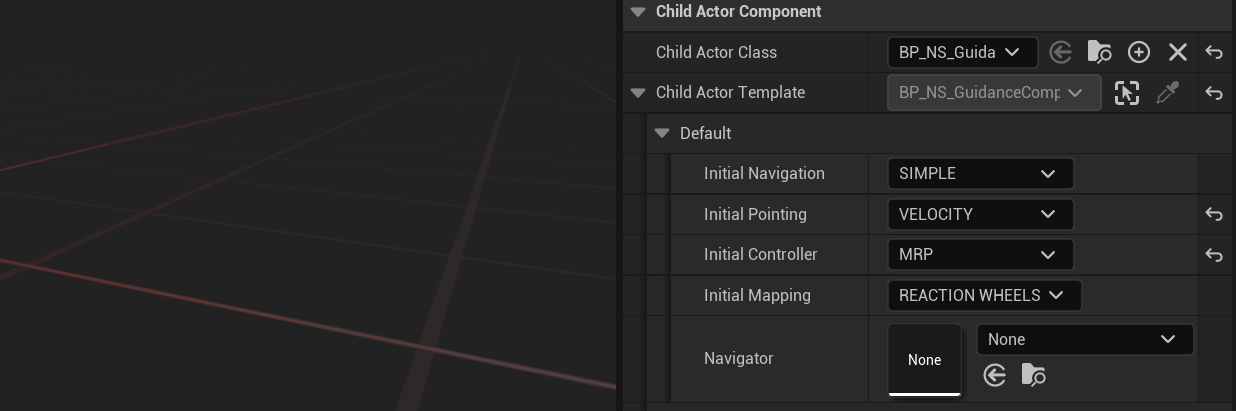
Task: Reset Child Actor Template to default
Action: click(x=1214, y=93)
